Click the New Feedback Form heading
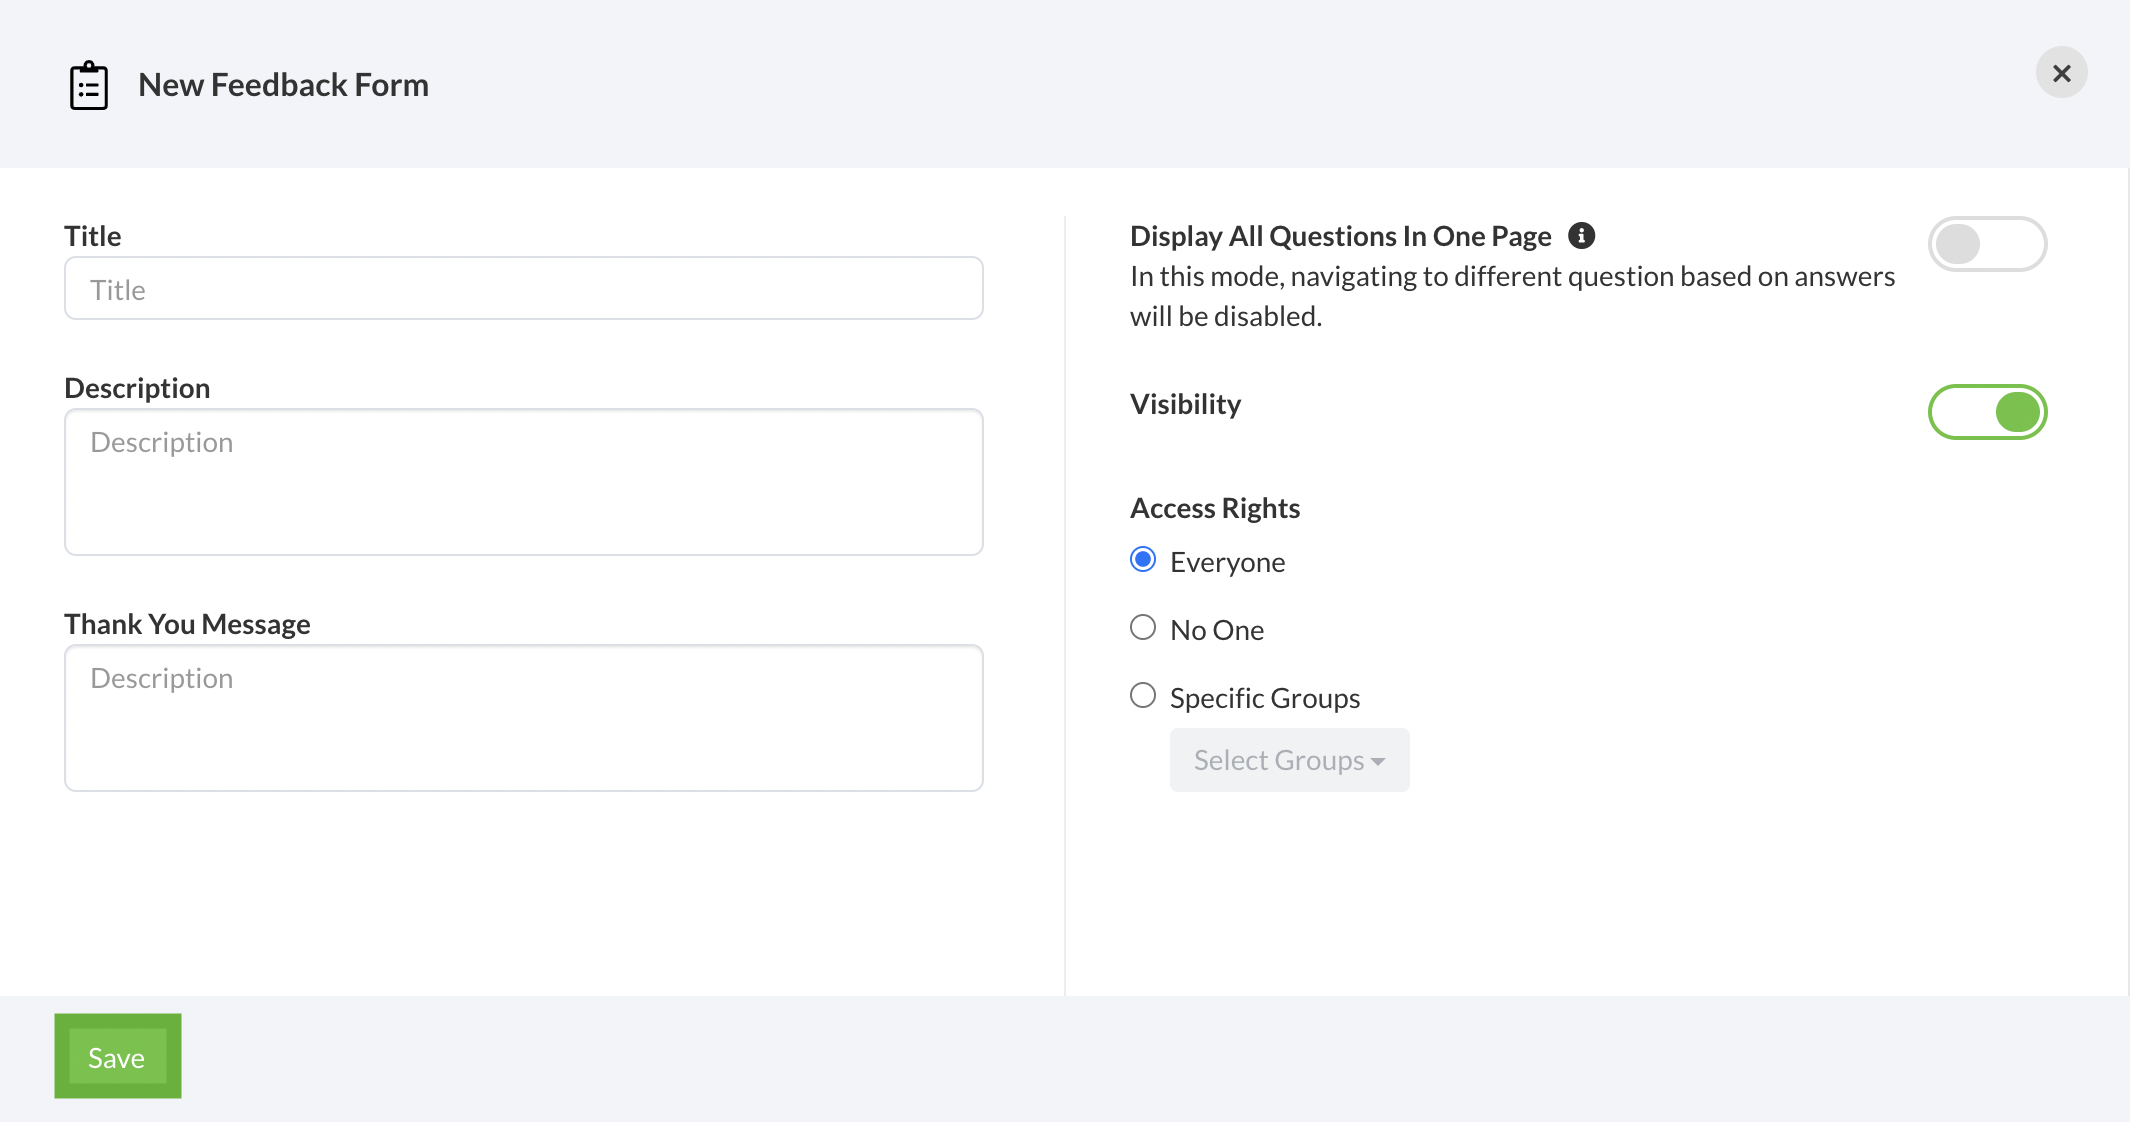2130x1122 pixels. pyautogui.click(x=283, y=85)
